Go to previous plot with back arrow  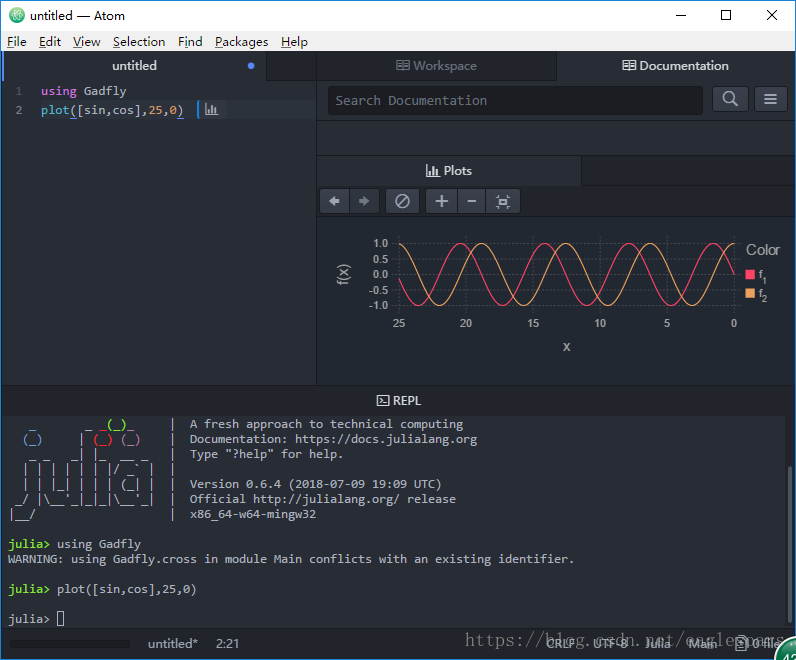pyautogui.click(x=335, y=202)
